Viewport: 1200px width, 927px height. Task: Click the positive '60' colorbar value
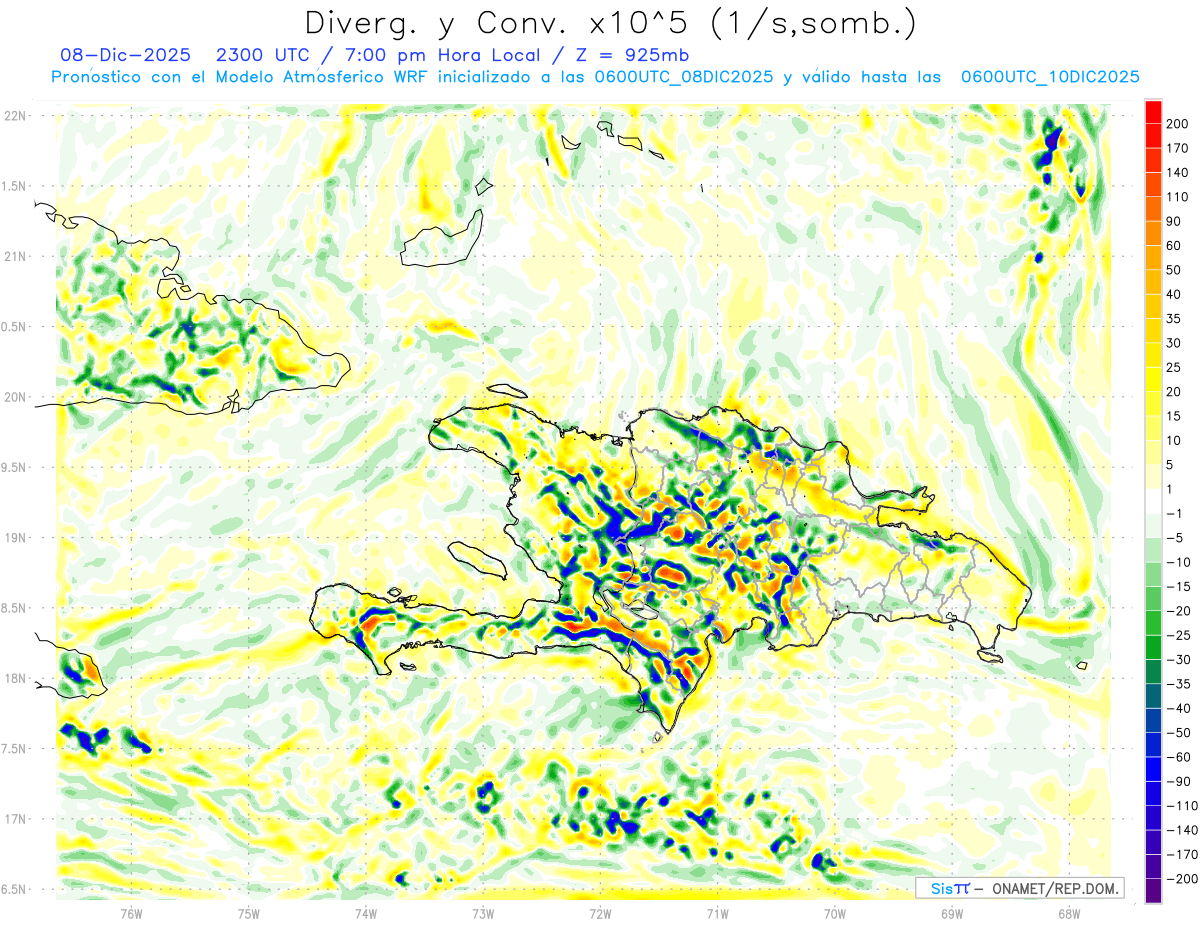coord(1175,246)
